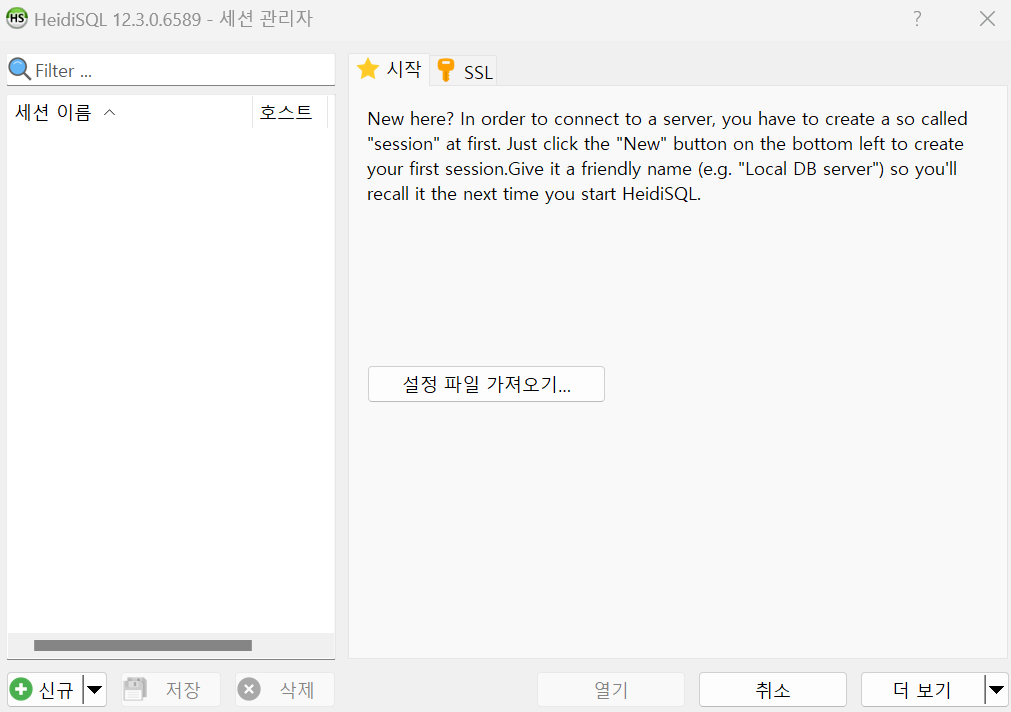1011x712 pixels.
Task: Click the horizontal scrollbar of session list
Action: click(x=142, y=646)
